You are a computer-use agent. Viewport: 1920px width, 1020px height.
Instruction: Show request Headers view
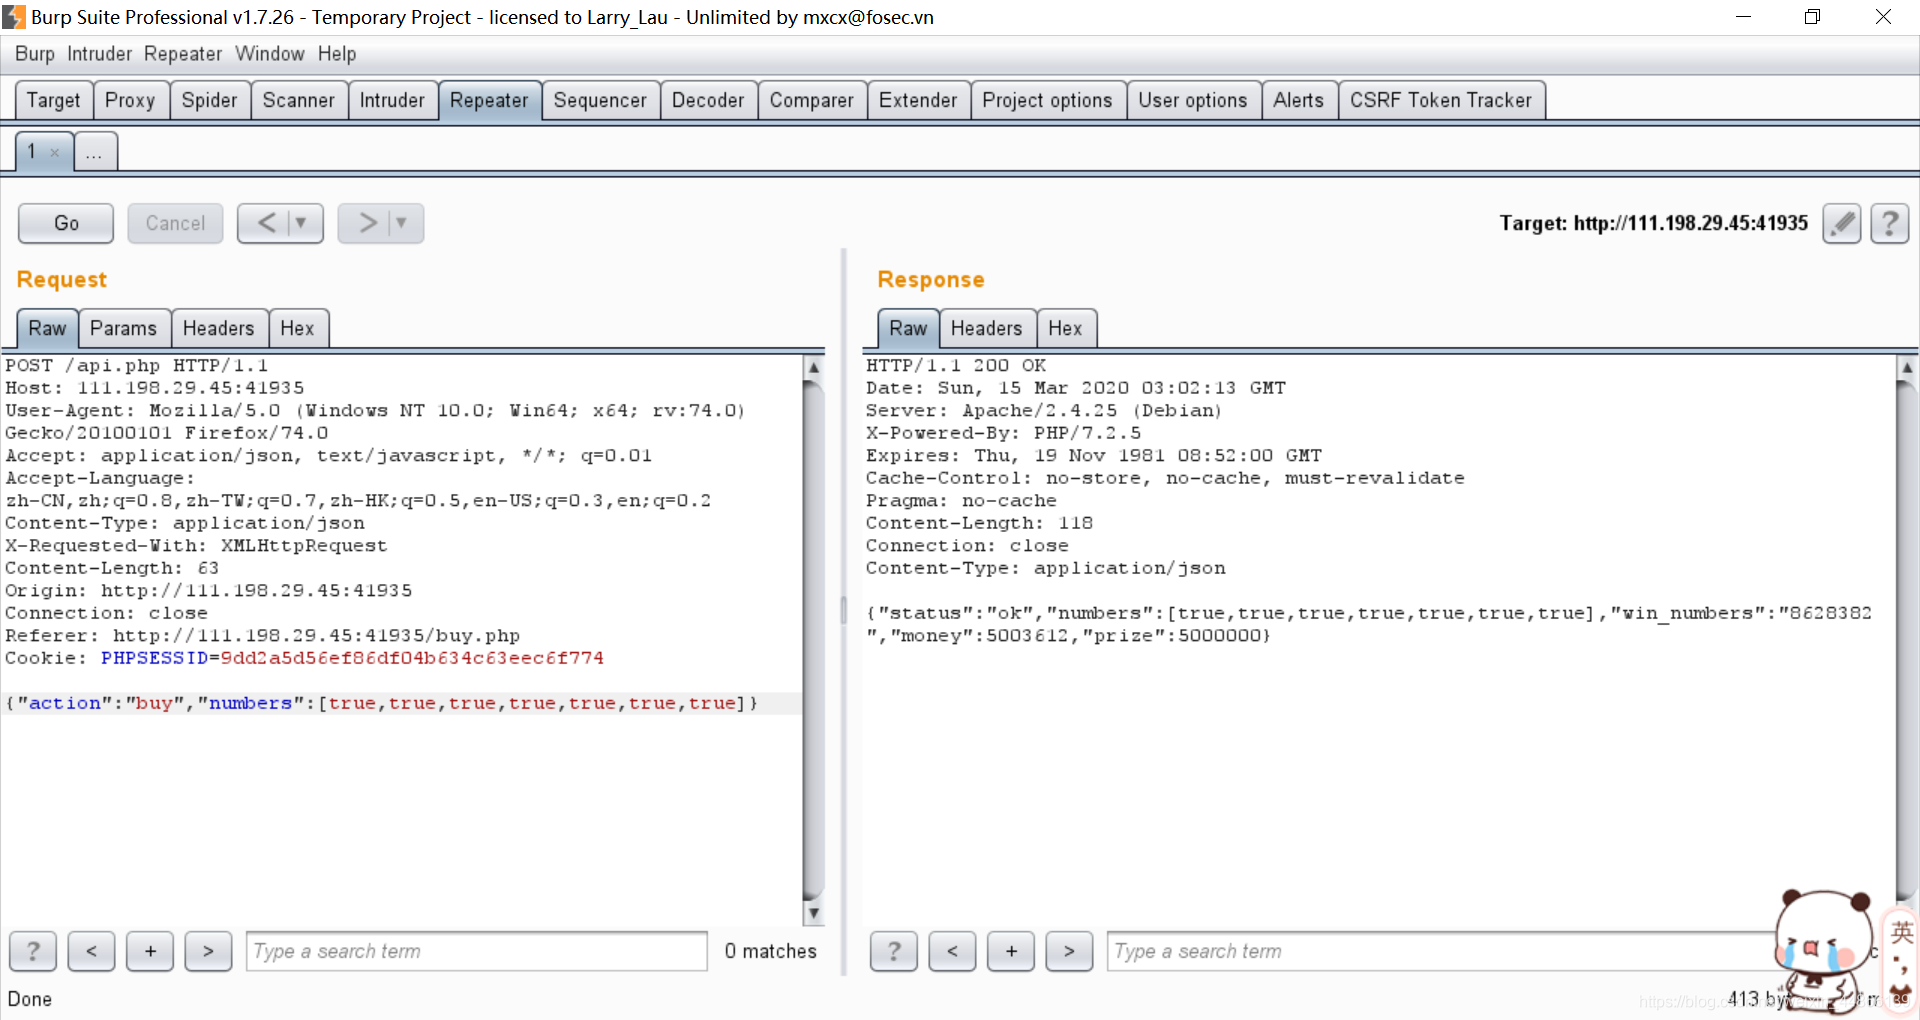[x=219, y=328]
